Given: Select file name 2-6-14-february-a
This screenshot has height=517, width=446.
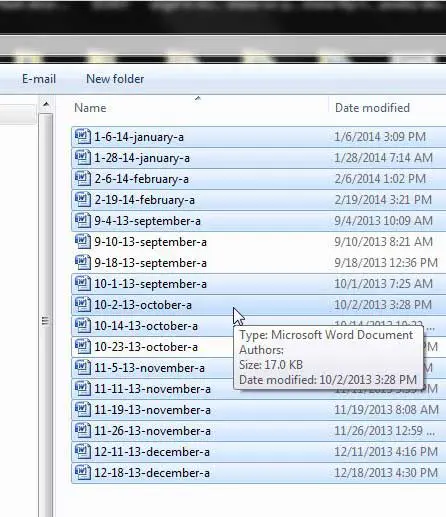Looking at the screenshot, I should [x=142, y=179].
